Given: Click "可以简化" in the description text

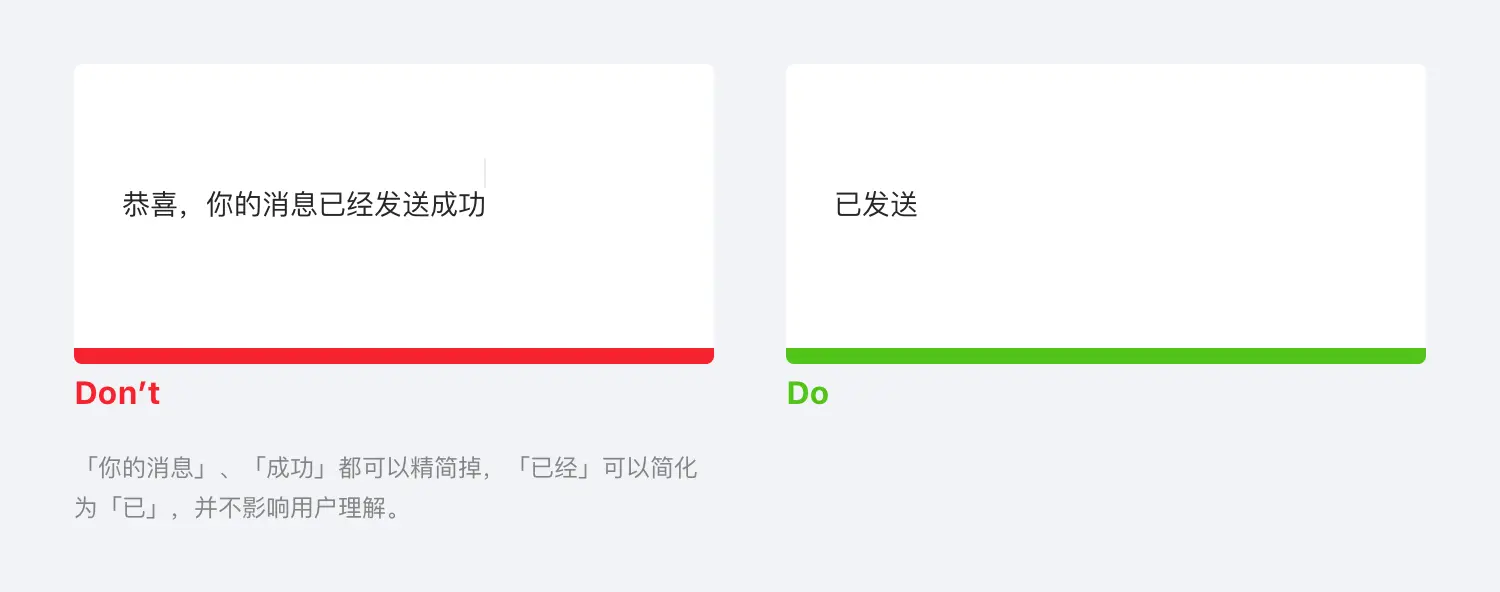Looking at the screenshot, I should (x=650, y=468).
